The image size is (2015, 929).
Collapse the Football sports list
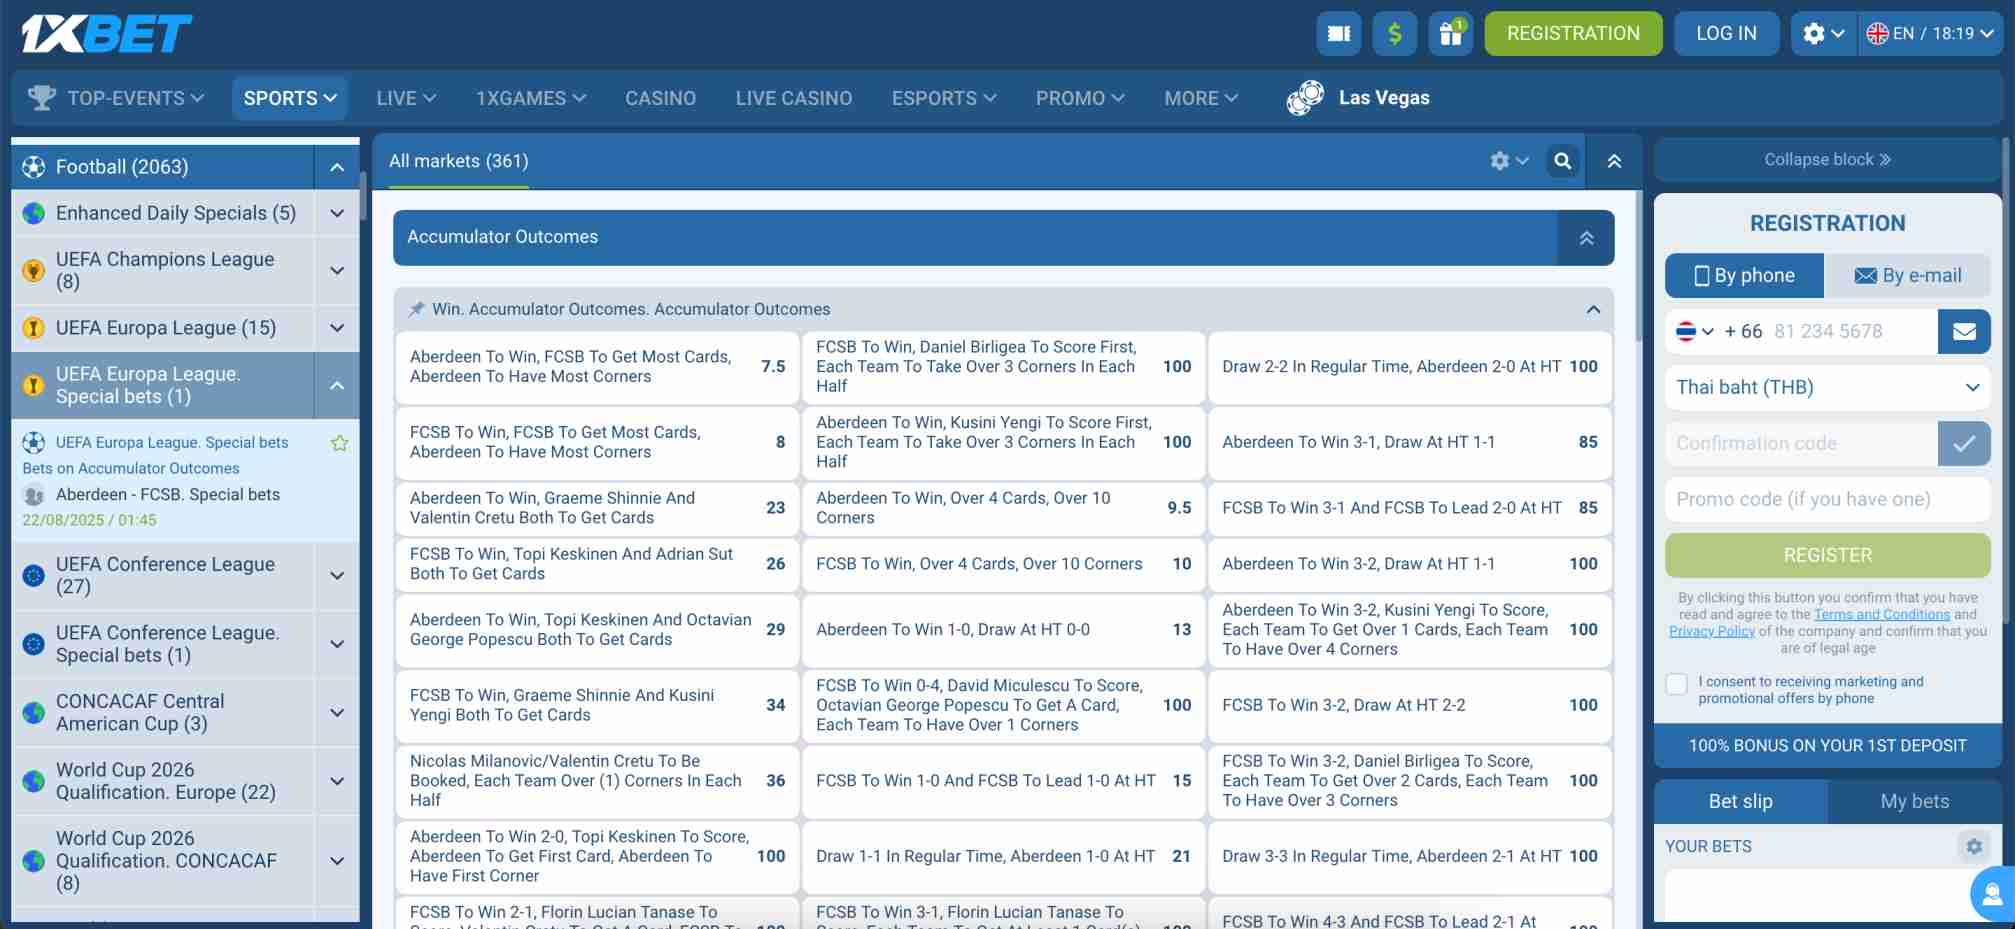click(337, 167)
